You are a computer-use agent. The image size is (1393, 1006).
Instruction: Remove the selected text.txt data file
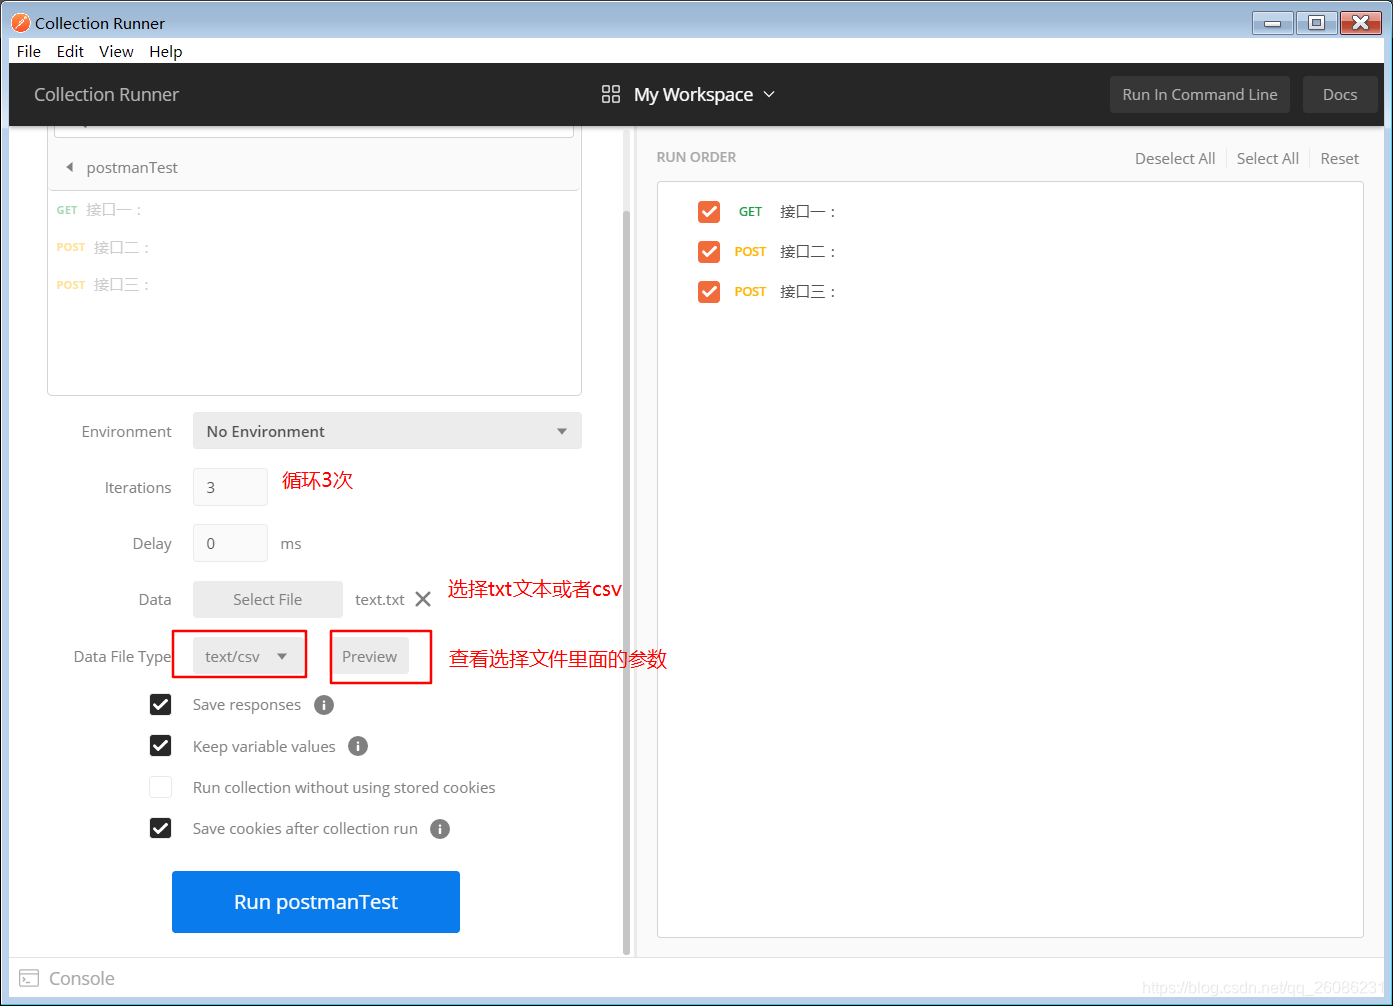coord(423,599)
